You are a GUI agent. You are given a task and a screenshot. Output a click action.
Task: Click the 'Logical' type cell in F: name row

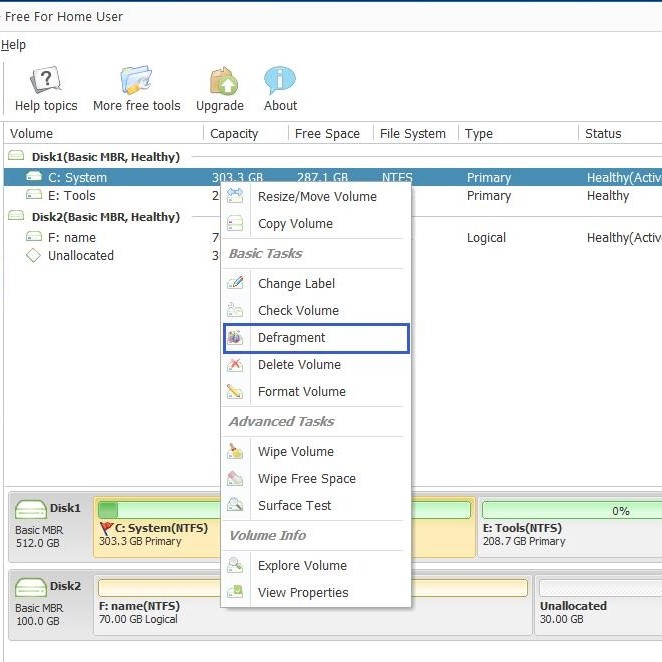(x=486, y=238)
